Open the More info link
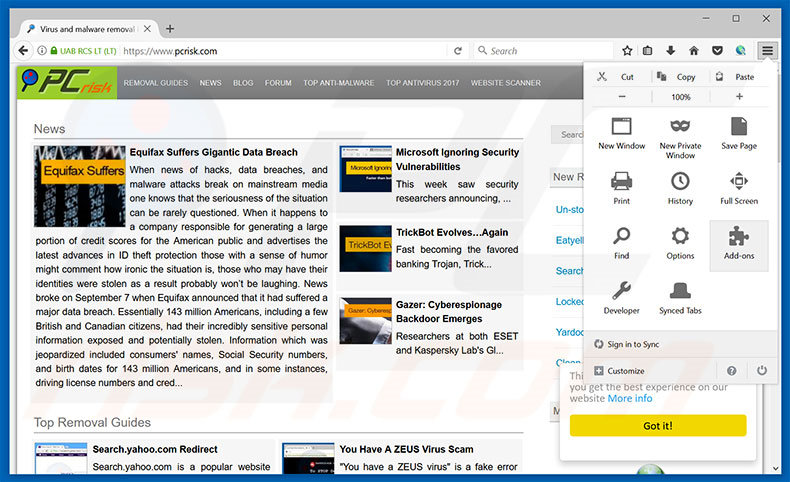 (630, 398)
